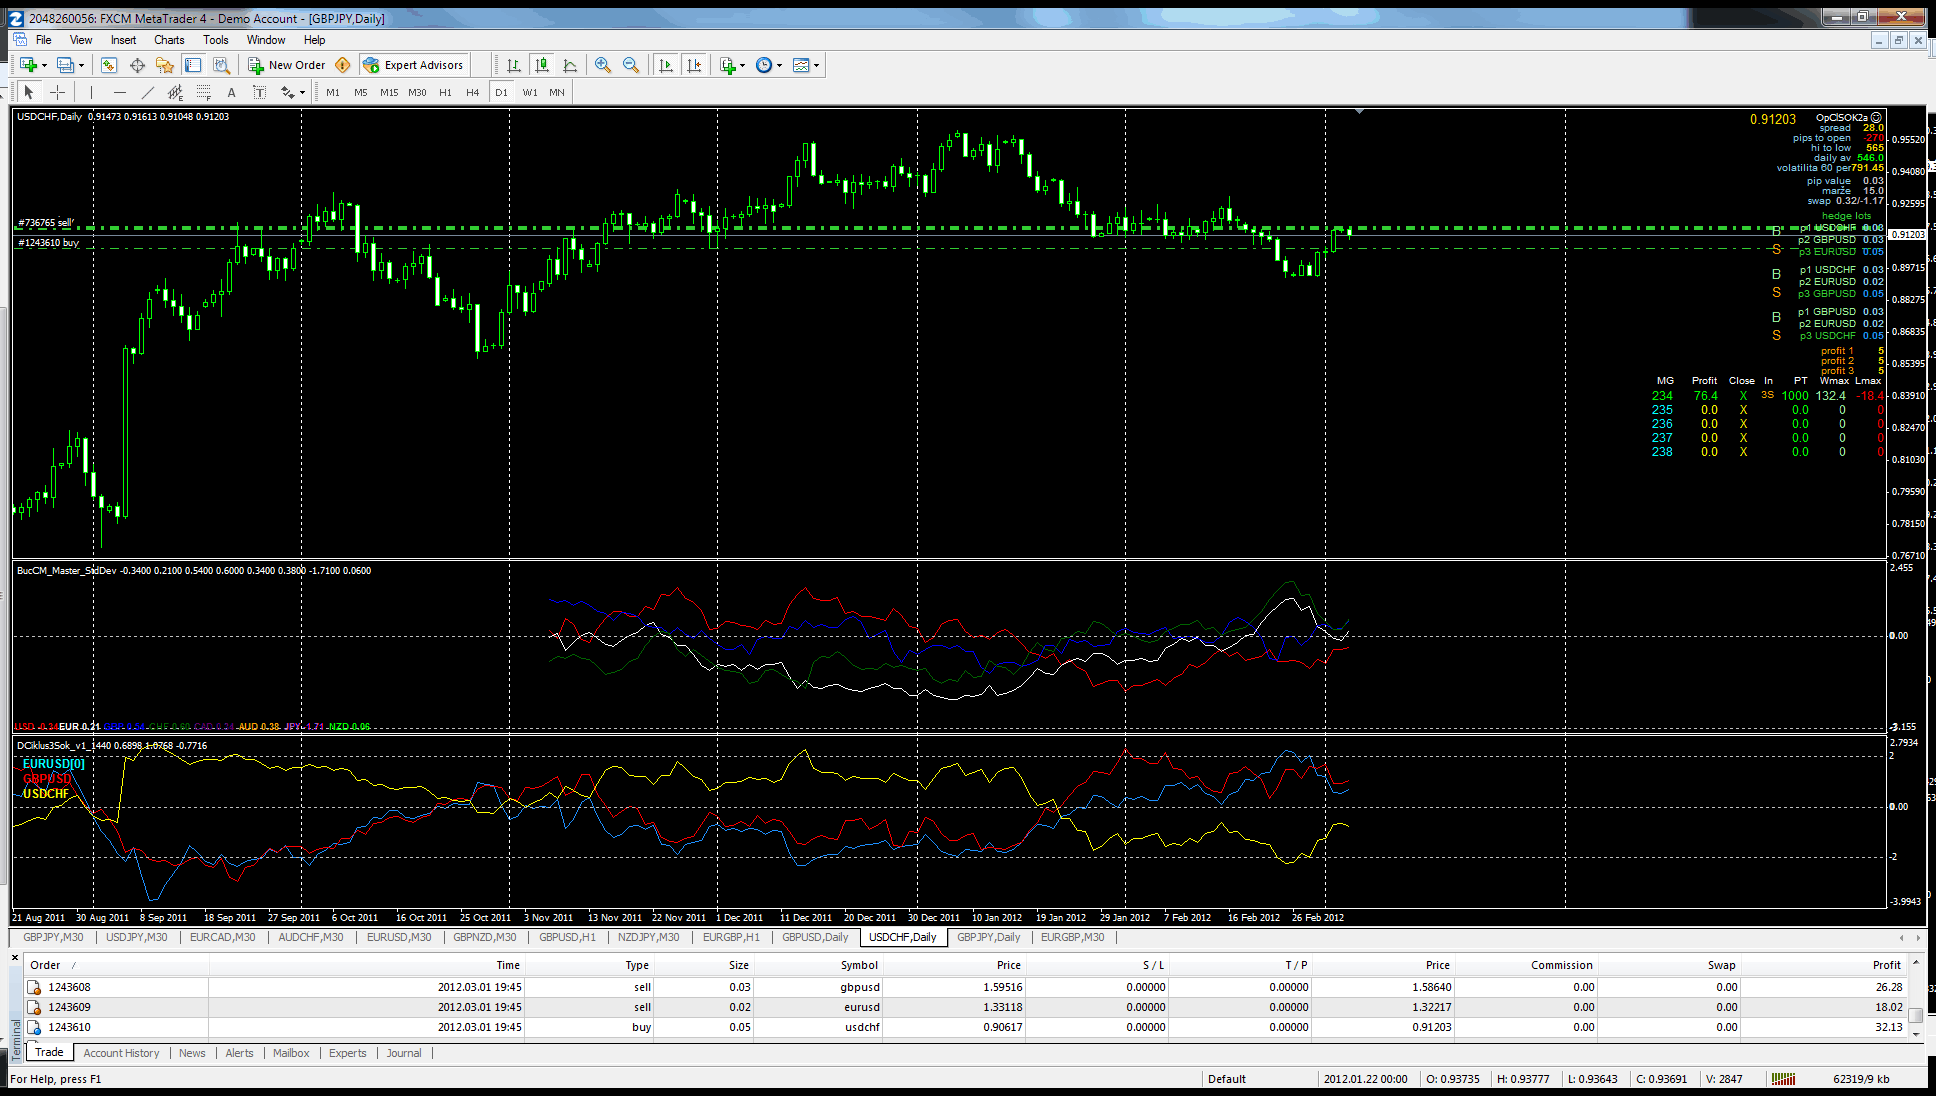The width and height of the screenshot is (1936, 1096).
Task: Toggle Expert Advisors on or off
Action: point(414,65)
